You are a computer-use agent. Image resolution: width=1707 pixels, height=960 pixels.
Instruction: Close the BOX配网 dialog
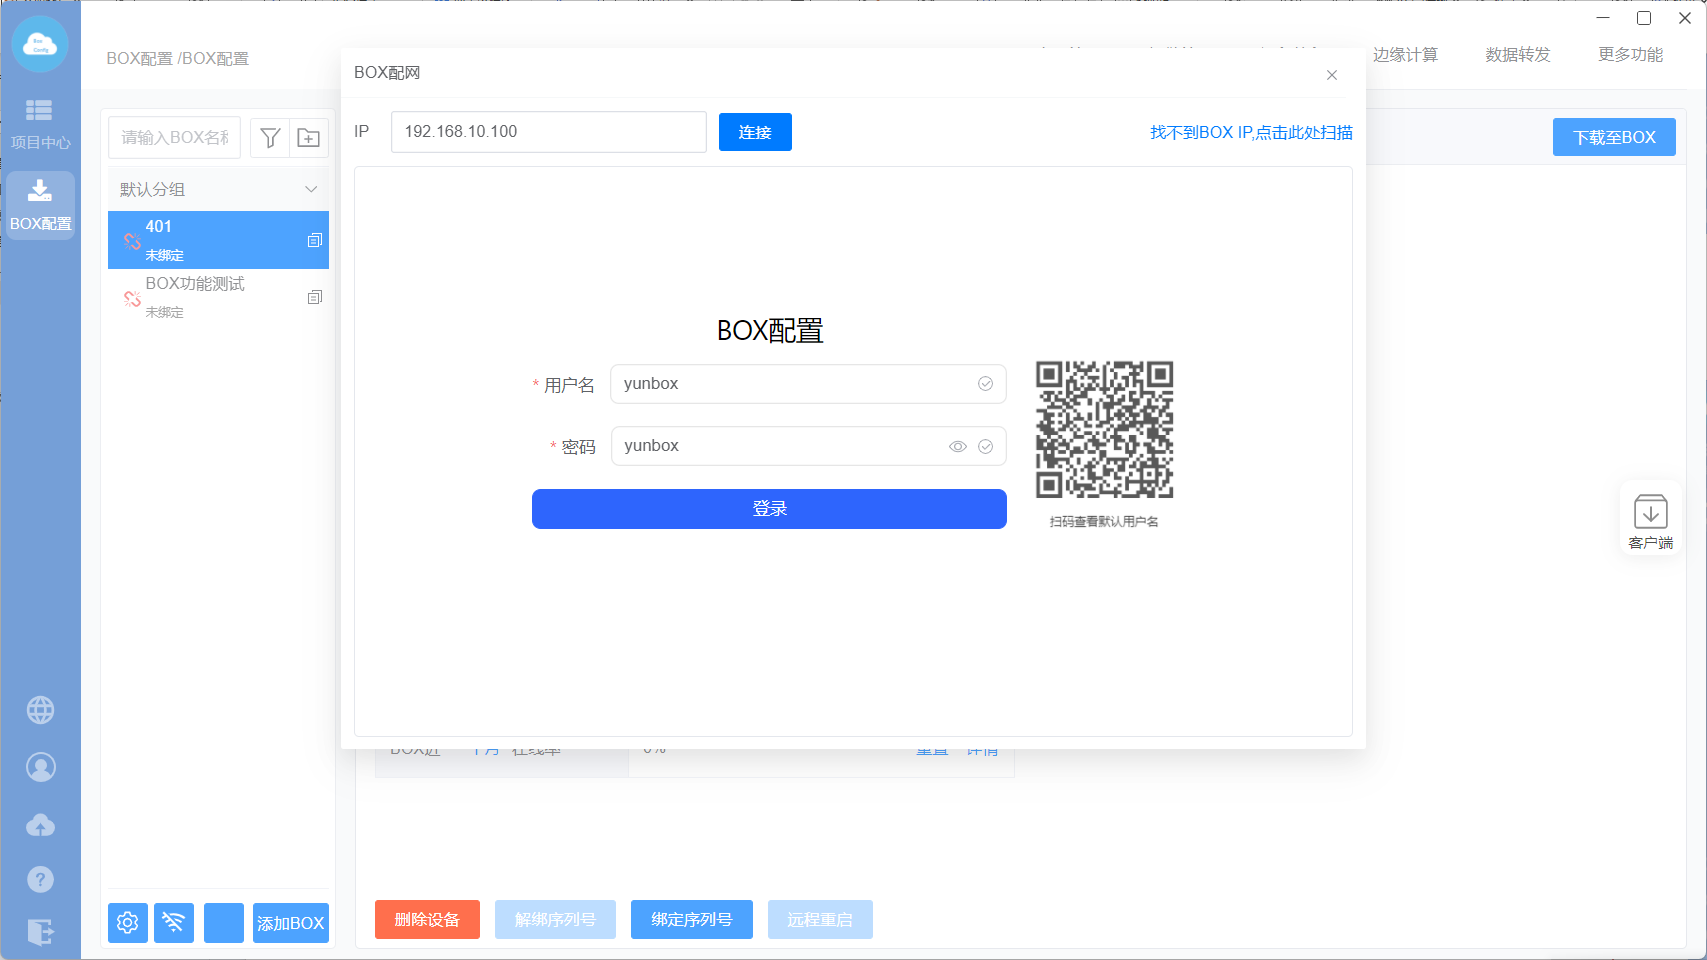(x=1331, y=75)
